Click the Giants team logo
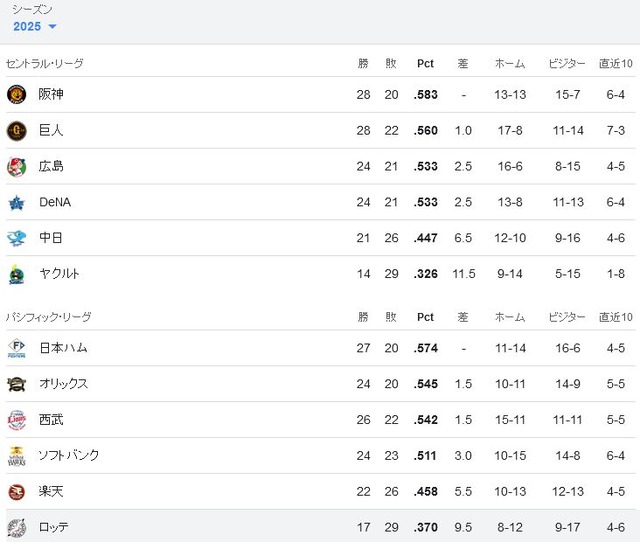The height and width of the screenshot is (542, 640). coord(17,131)
